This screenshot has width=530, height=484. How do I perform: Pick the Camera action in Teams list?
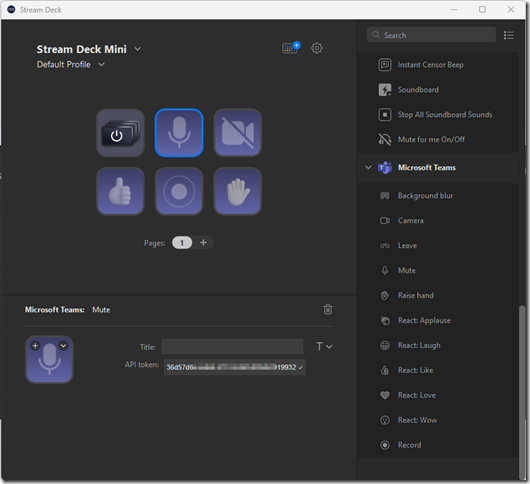click(437, 221)
